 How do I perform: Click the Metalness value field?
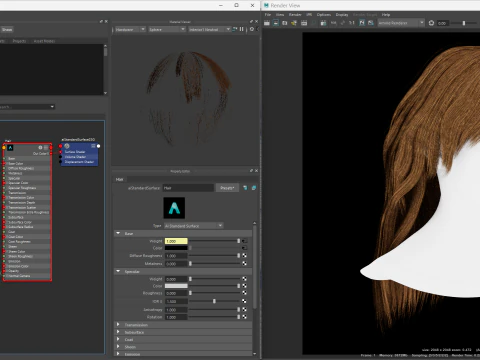[176, 264]
